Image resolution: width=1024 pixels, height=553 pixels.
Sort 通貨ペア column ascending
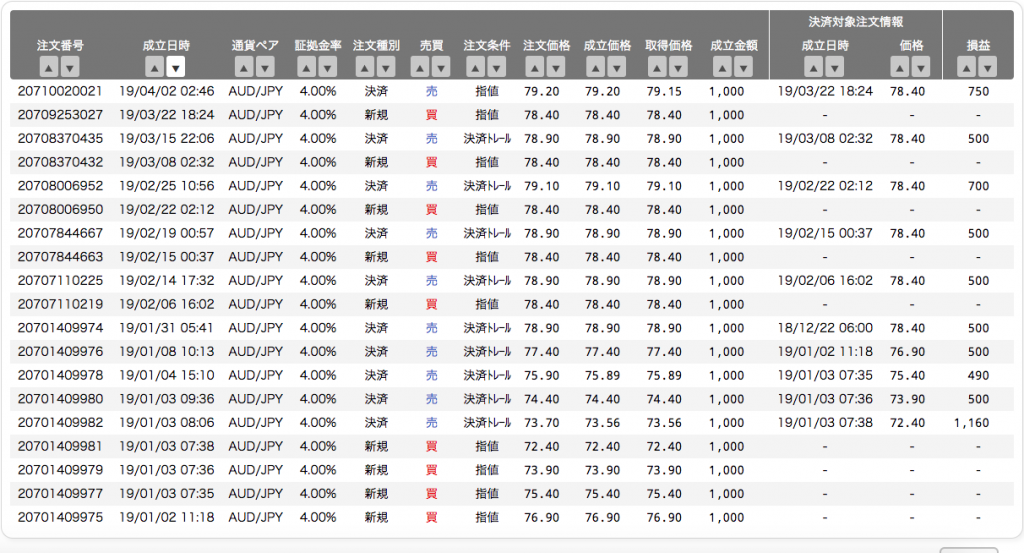tap(244, 67)
